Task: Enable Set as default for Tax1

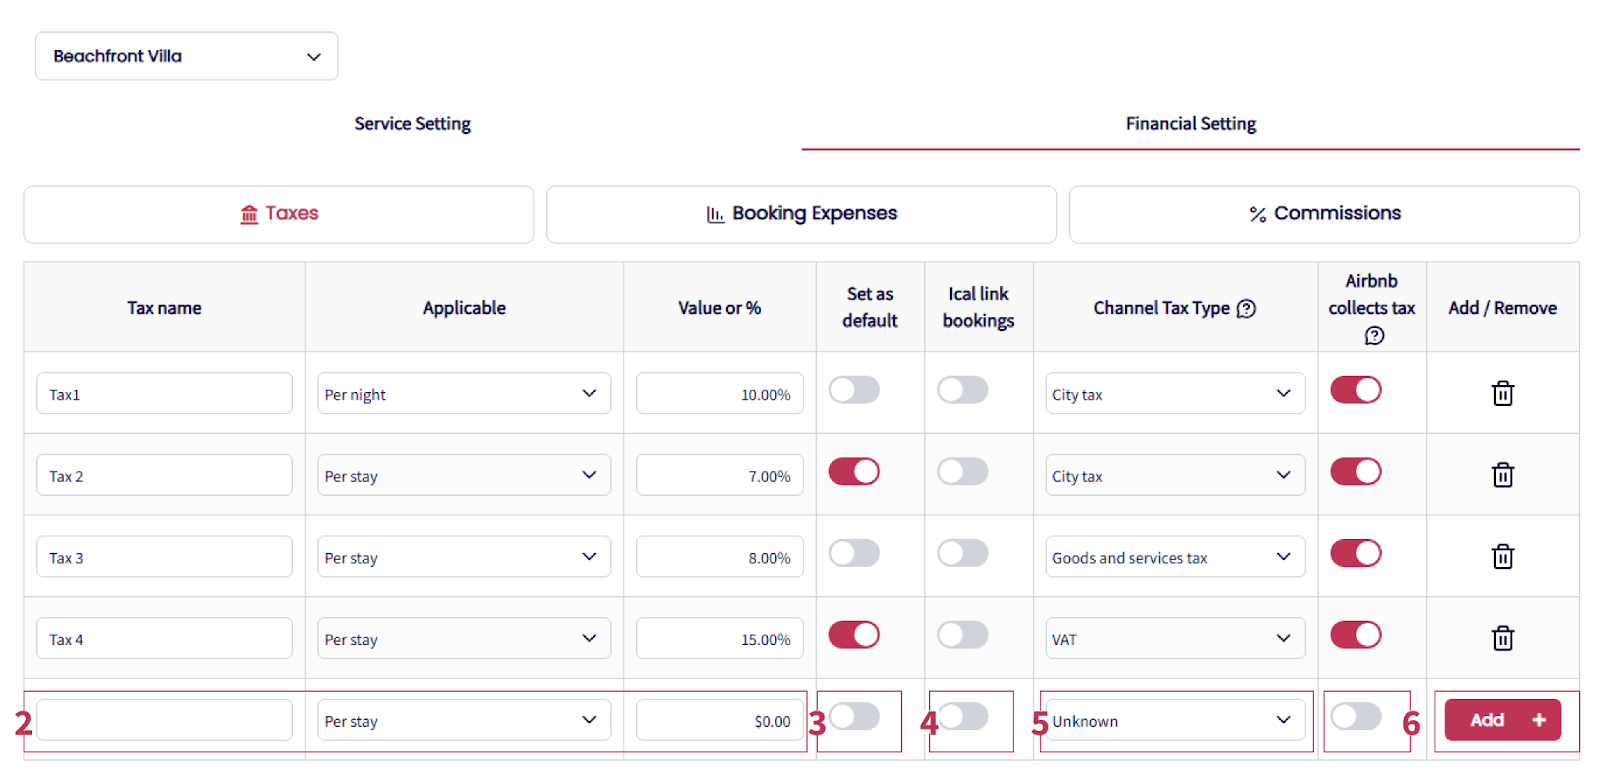Action: point(854,390)
